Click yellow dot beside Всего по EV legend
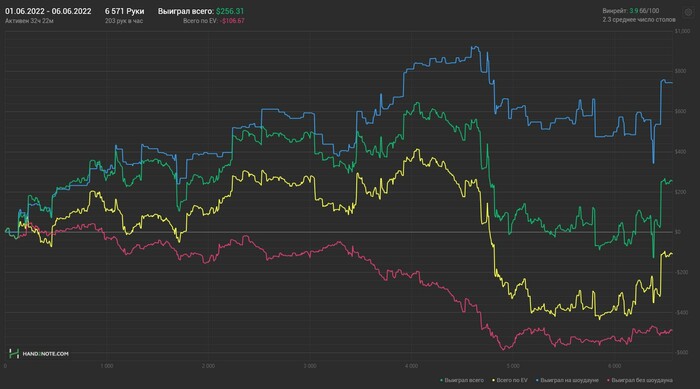700x389 pixels. (493, 381)
